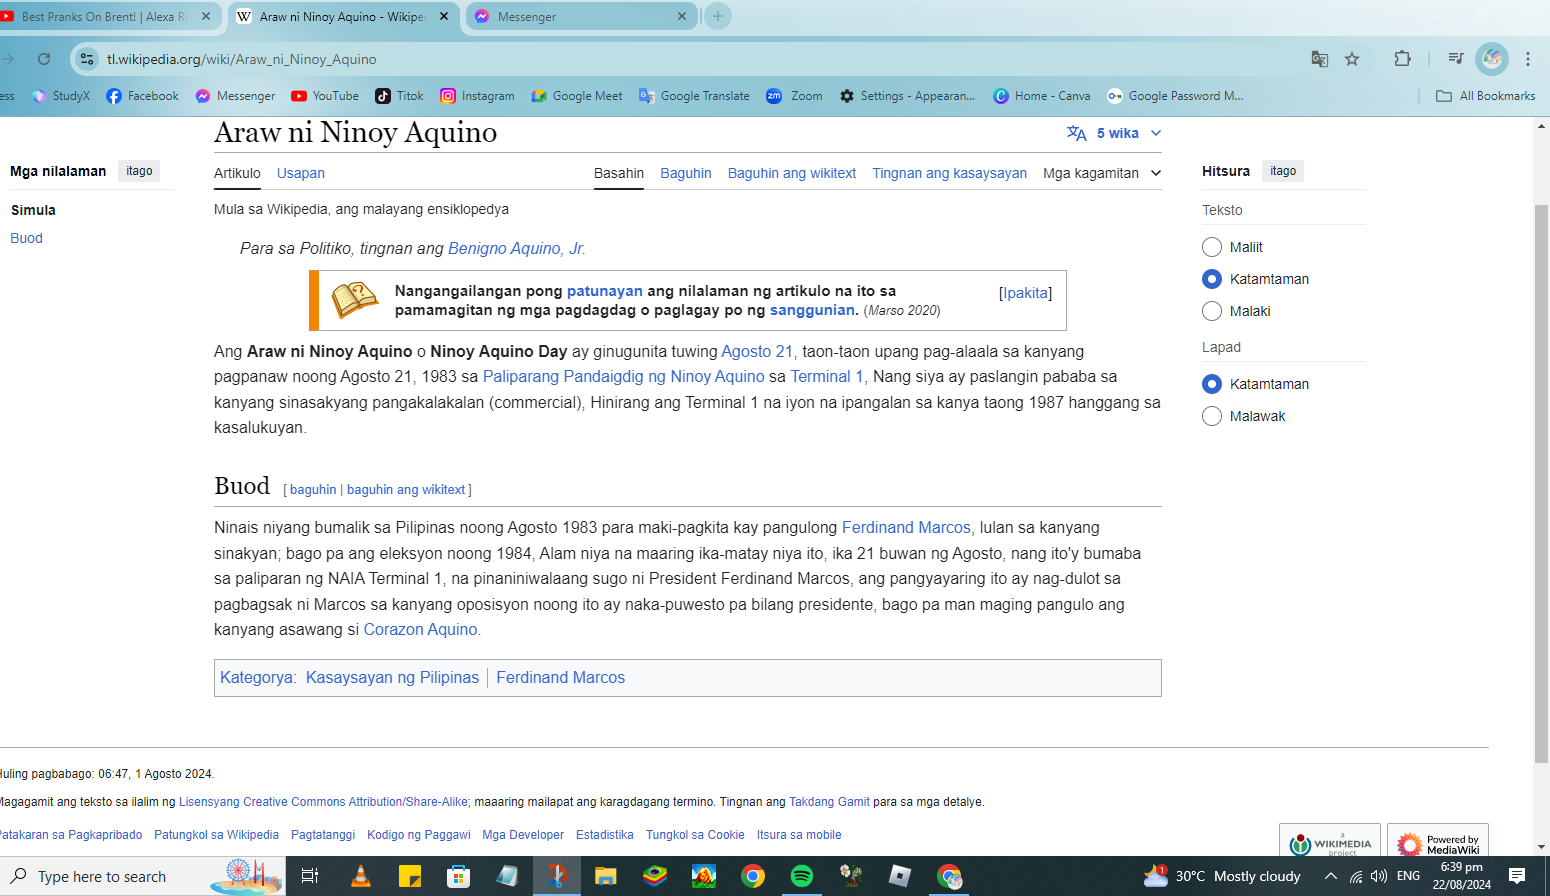
Task: Open Zoom bookmark
Action: tap(794, 96)
